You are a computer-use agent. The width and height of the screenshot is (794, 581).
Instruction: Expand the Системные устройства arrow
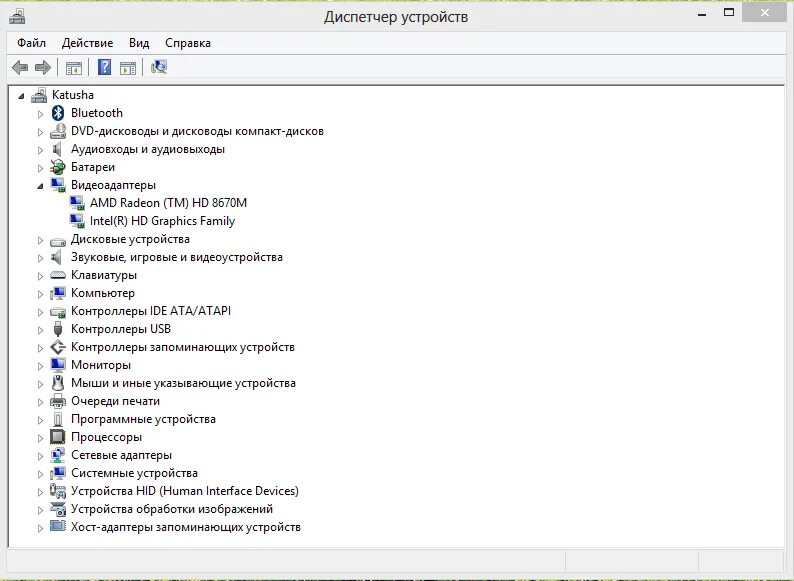40,474
